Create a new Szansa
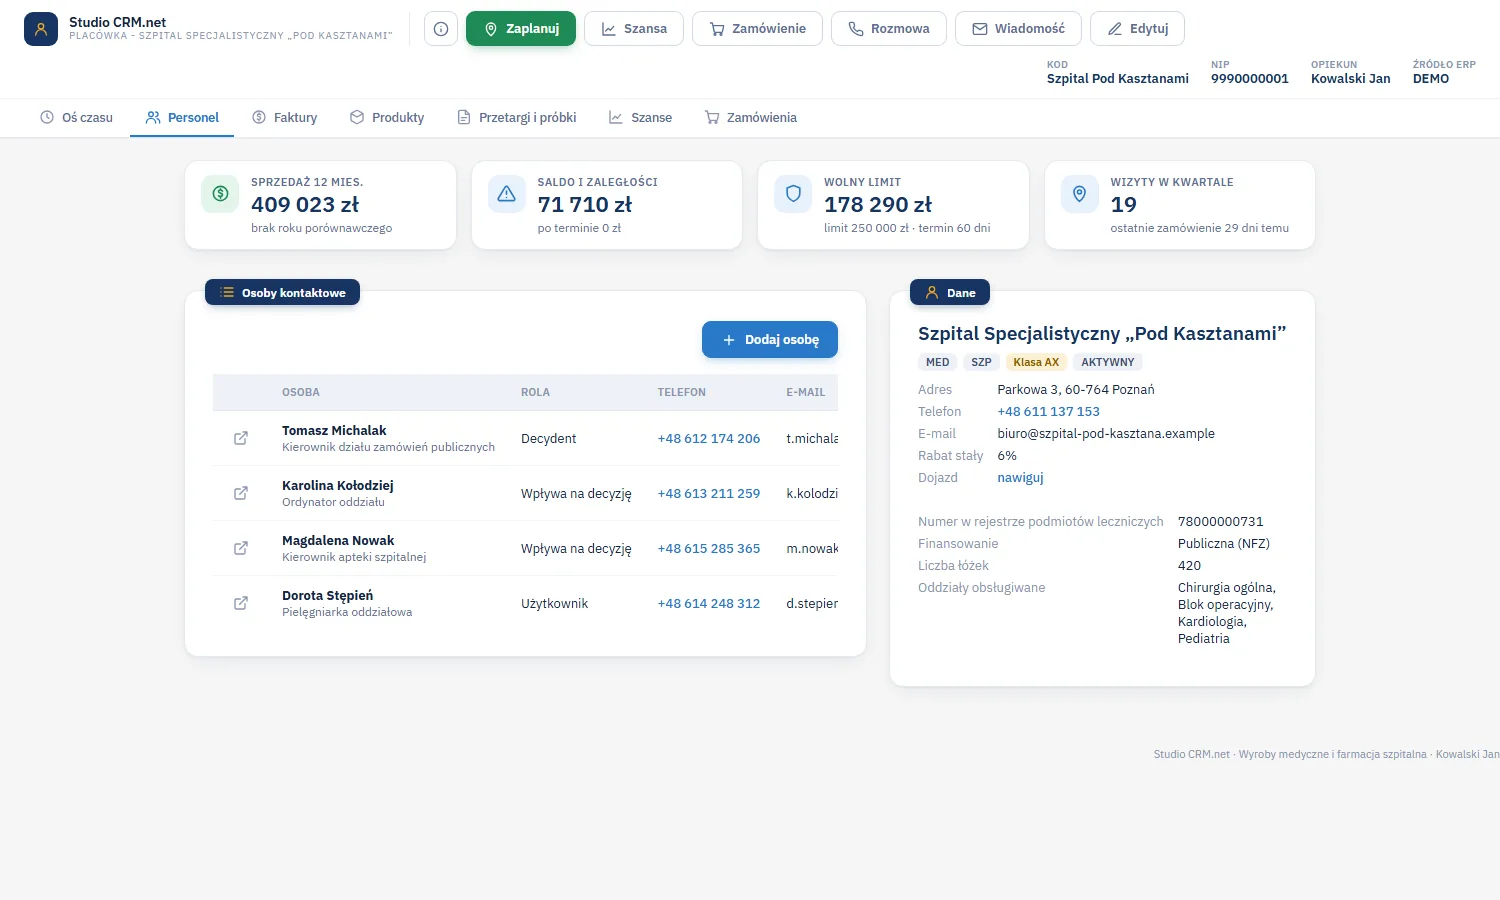1500x900 pixels. click(x=634, y=29)
